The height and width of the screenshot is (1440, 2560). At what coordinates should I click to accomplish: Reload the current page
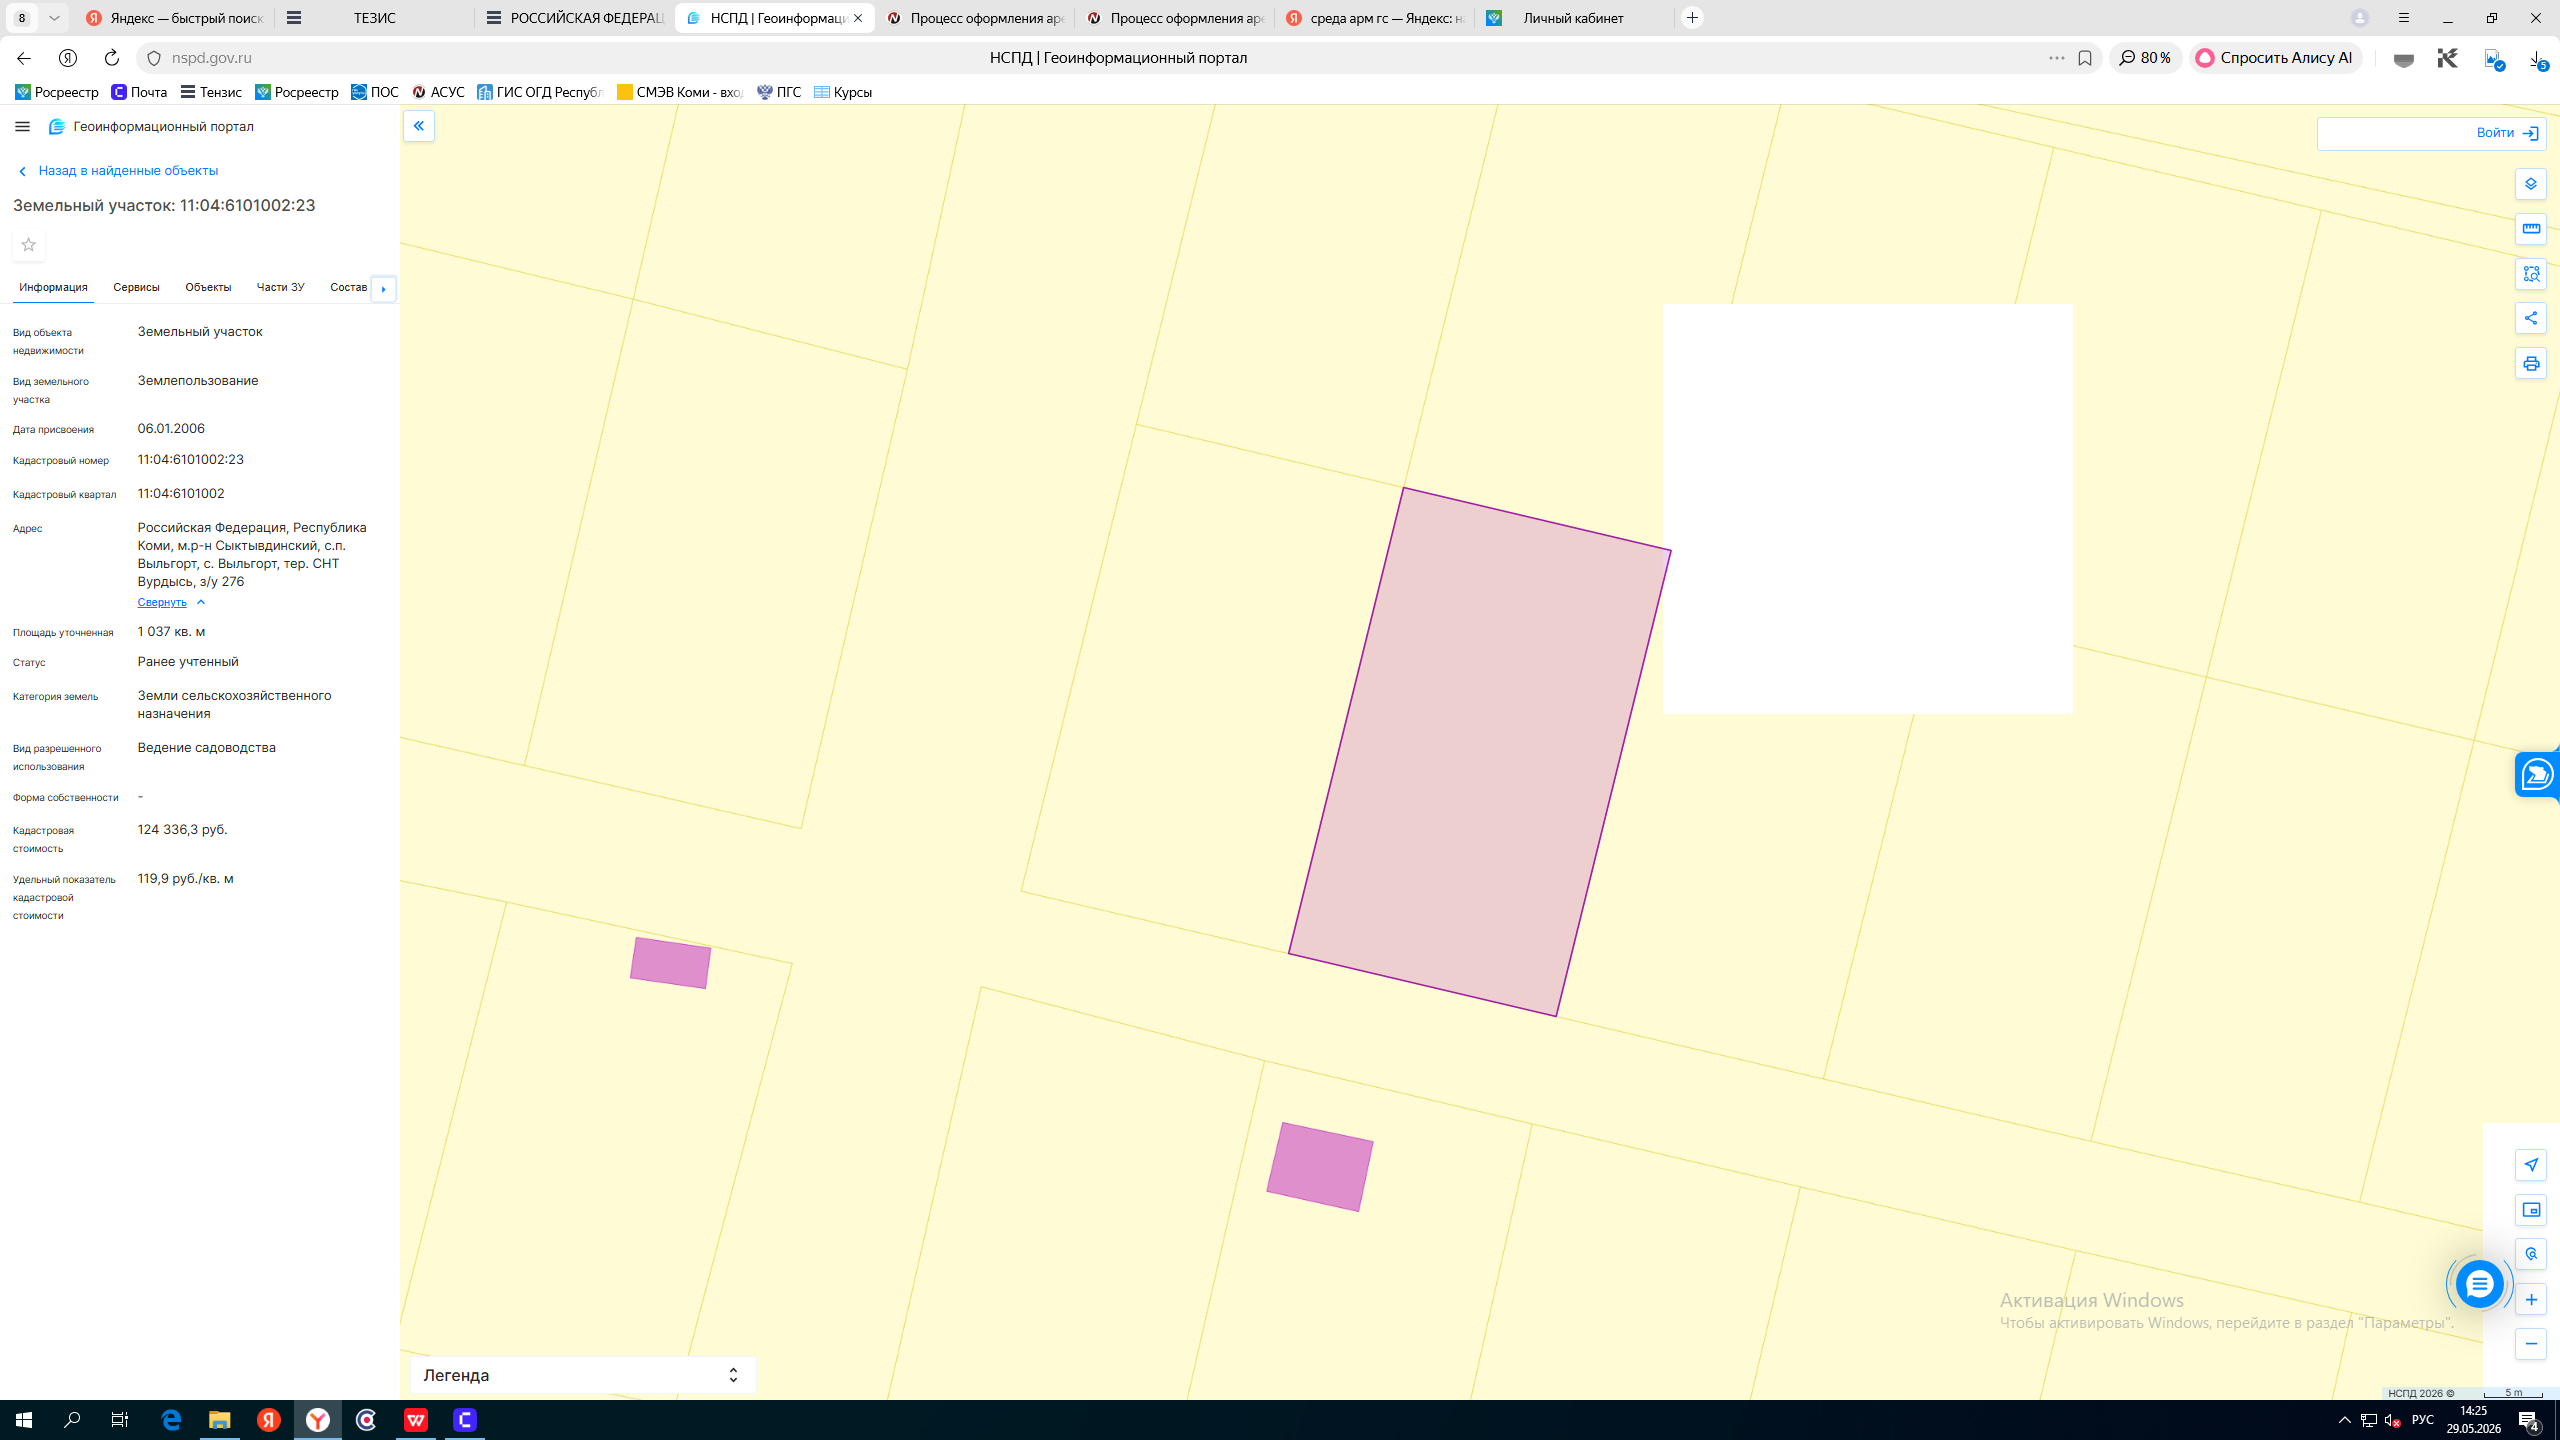[x=112, y=58]
